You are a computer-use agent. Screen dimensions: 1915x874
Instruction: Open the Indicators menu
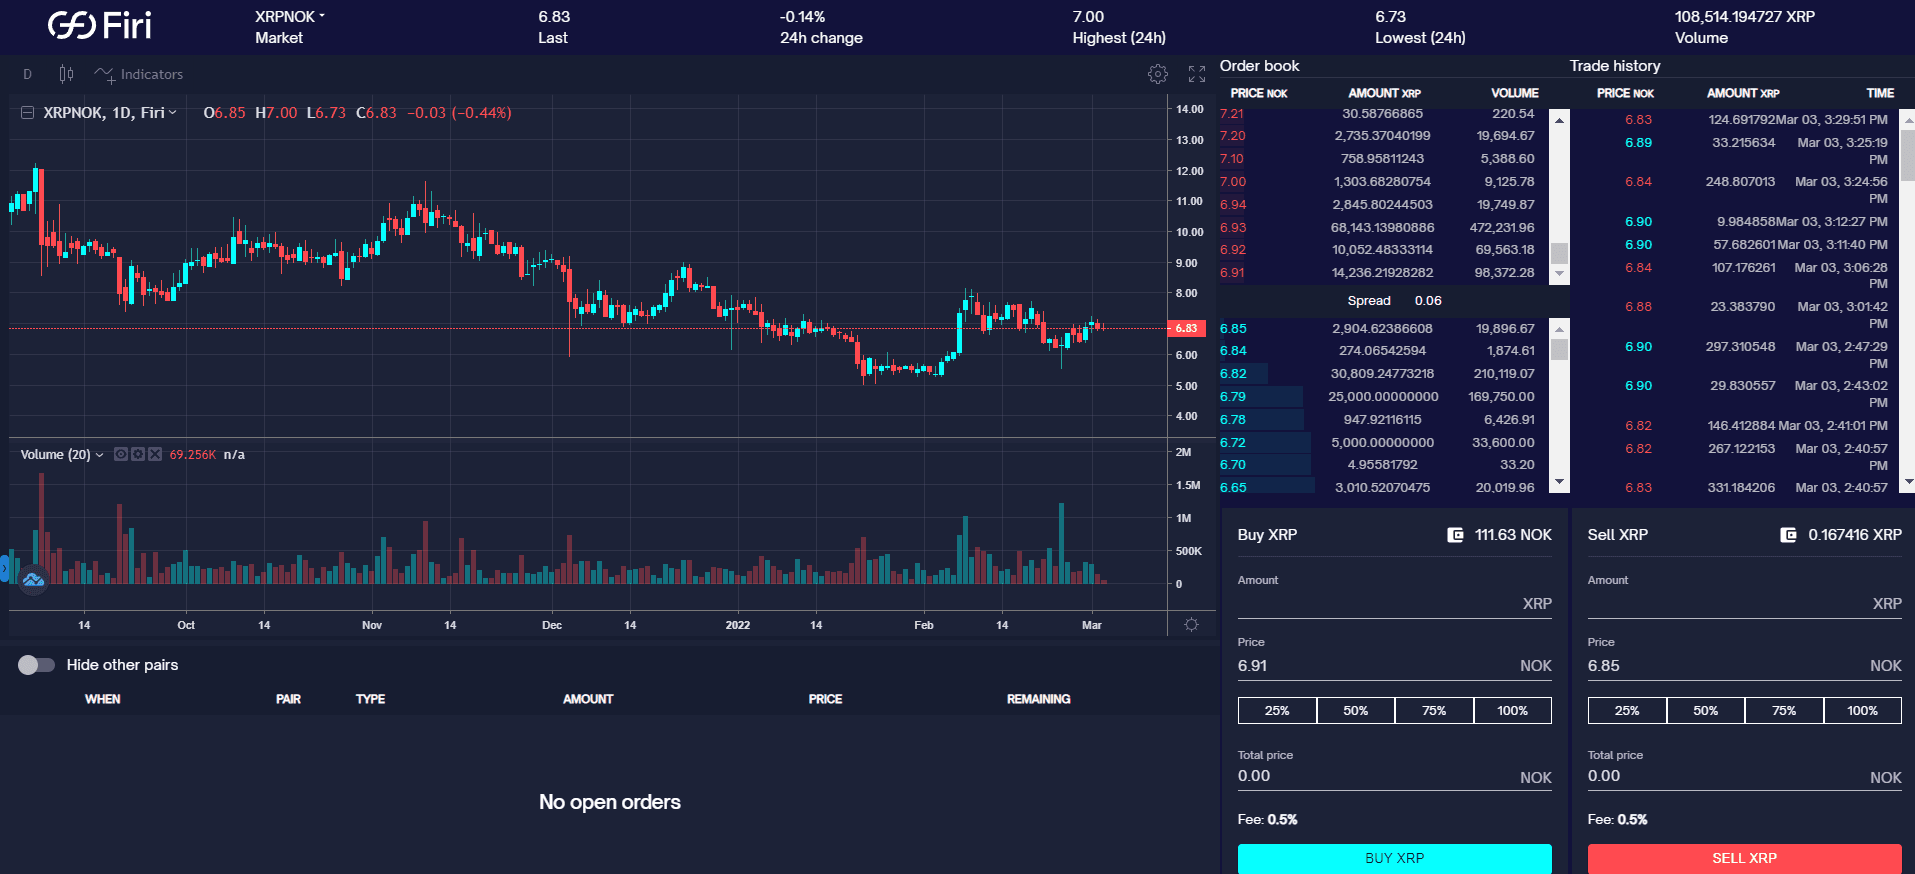click(x=139, y=74)
